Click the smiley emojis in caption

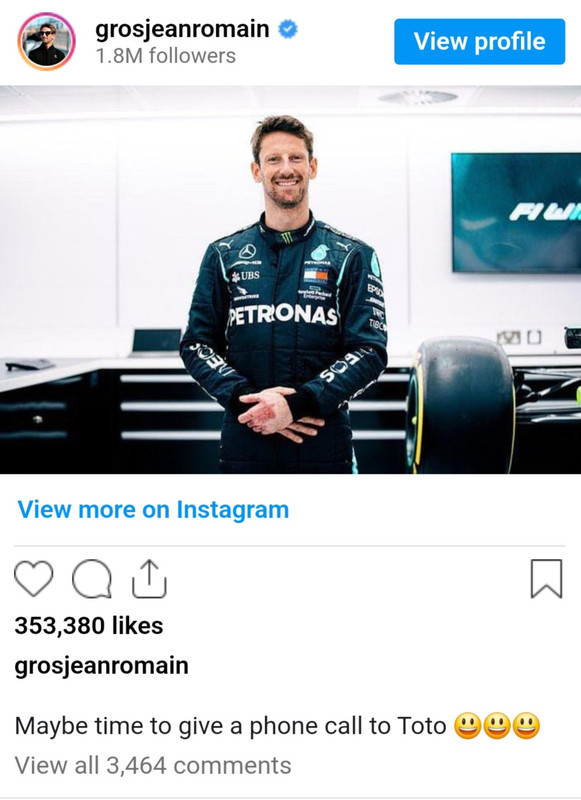click(497, 726)
